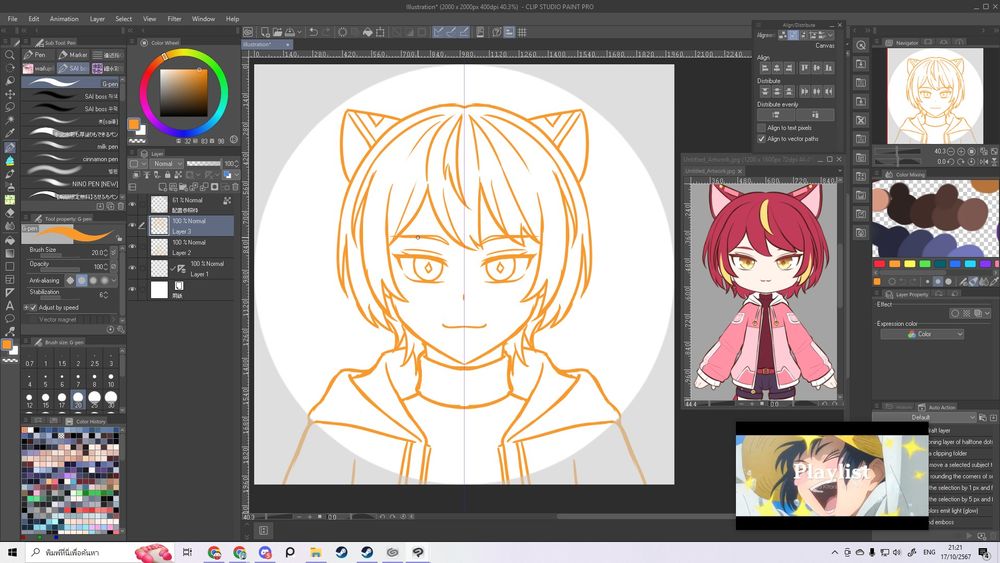Hide Layer 2 using its eye icon

[132, 247]
